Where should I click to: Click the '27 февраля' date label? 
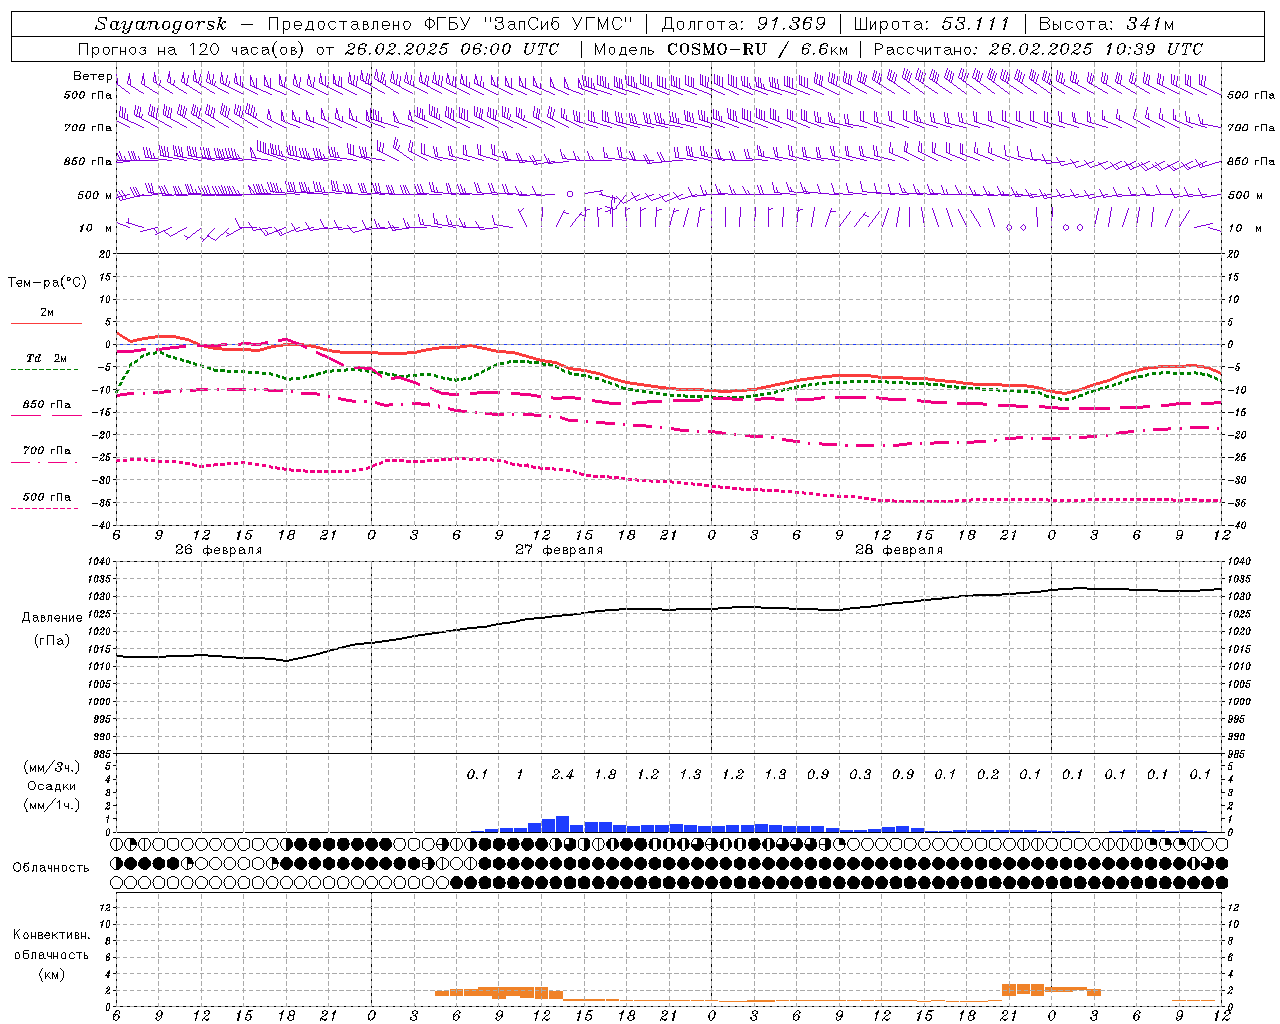[x=559, y=550]
